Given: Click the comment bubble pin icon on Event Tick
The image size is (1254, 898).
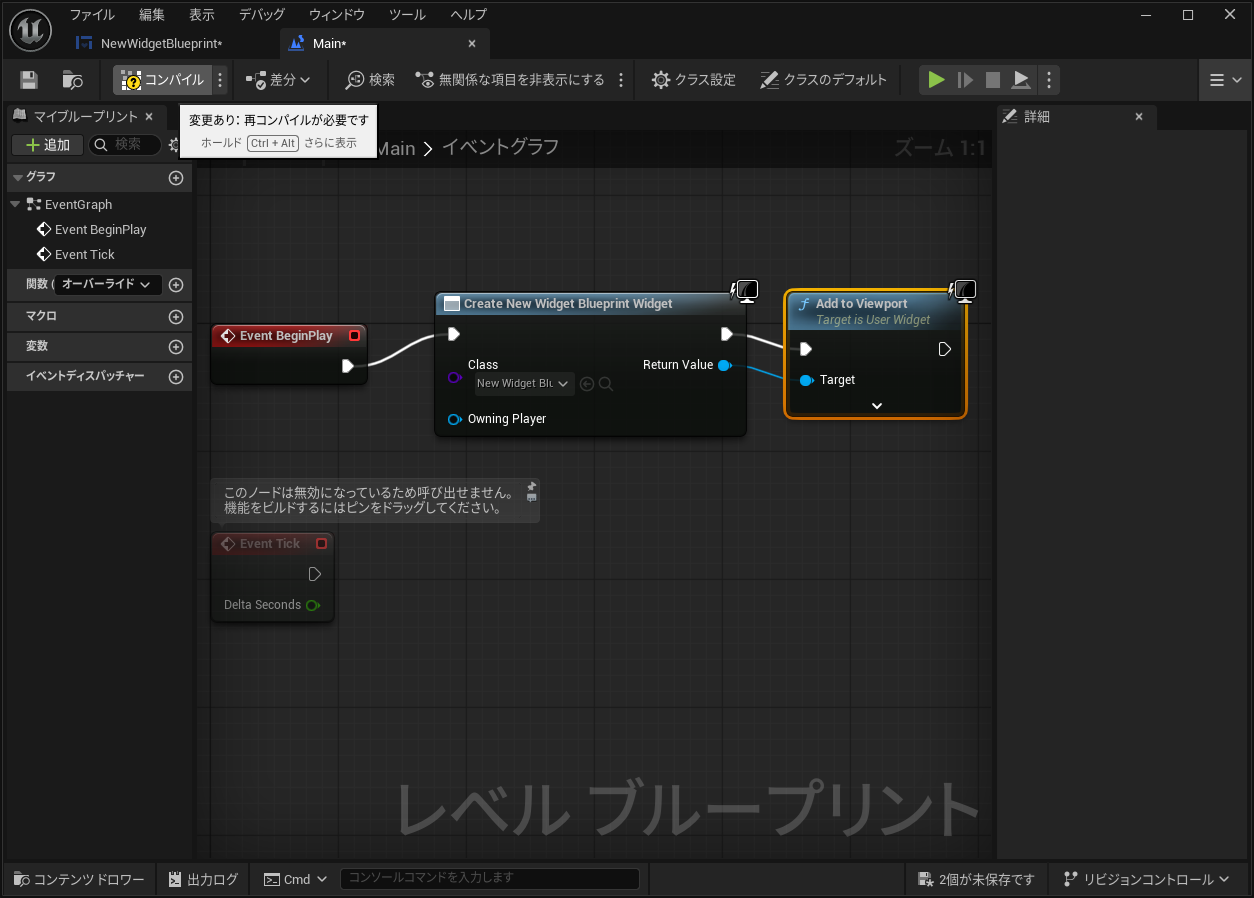Looking at the screenshot, I should tap(531, 487).
